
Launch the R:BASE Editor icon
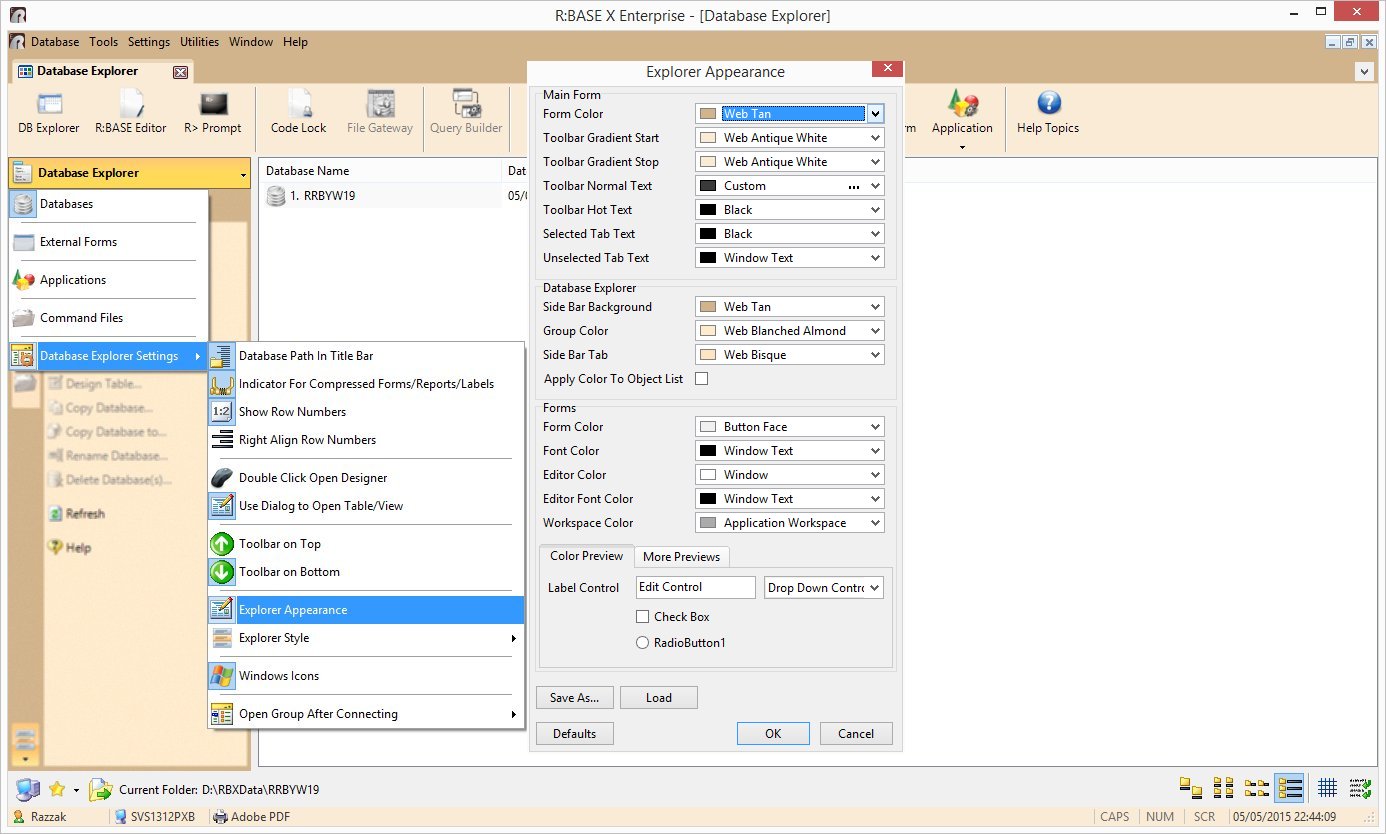pos(131,104)
